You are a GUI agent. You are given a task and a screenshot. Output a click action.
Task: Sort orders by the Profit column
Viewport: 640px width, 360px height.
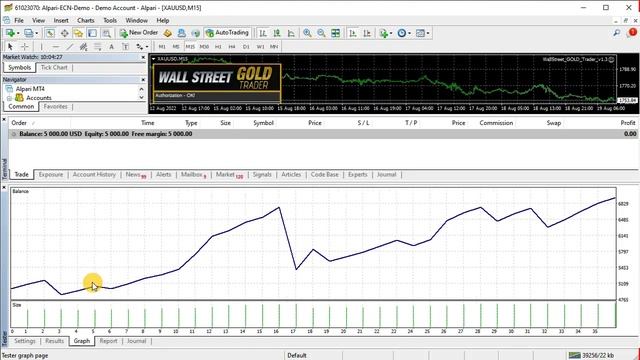[x=627, y=123]
